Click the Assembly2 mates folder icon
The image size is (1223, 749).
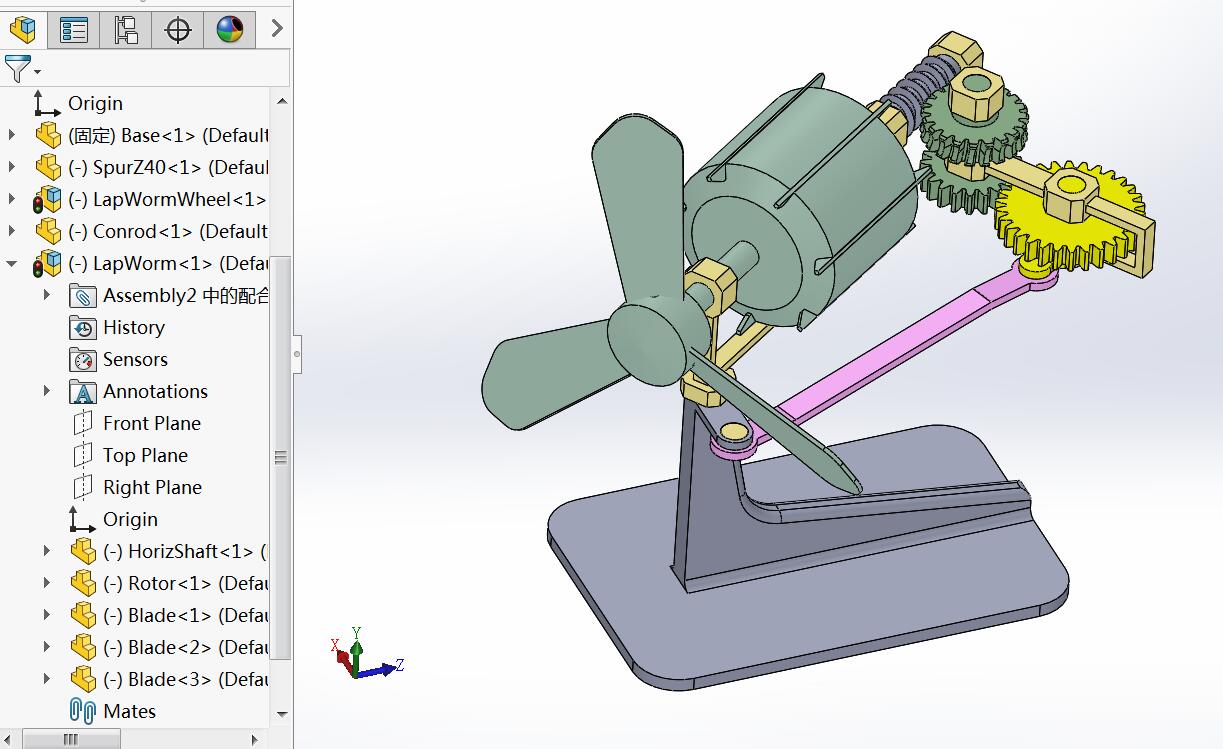pos(83,295)
